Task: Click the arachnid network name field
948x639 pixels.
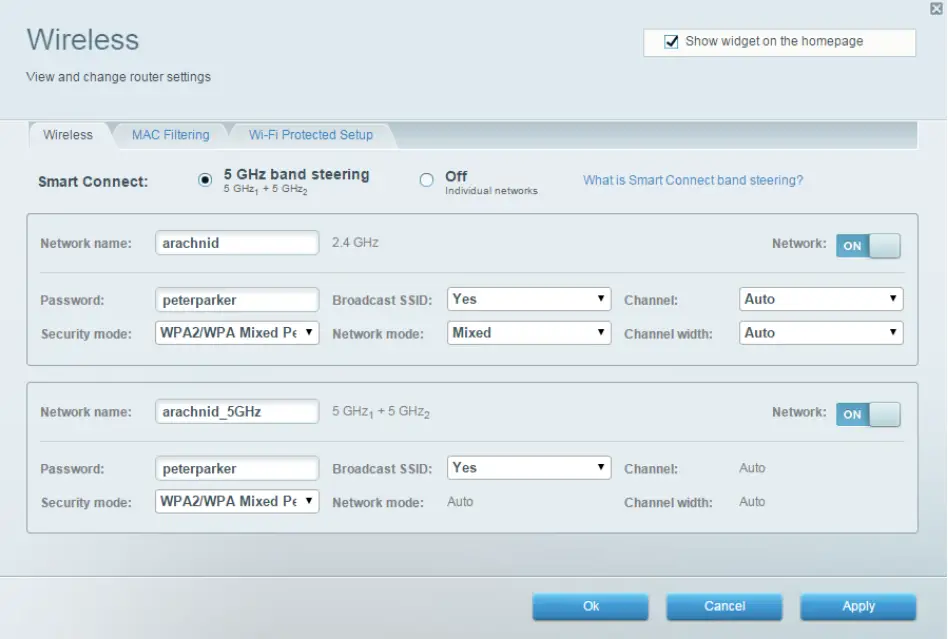Action: 236,243
